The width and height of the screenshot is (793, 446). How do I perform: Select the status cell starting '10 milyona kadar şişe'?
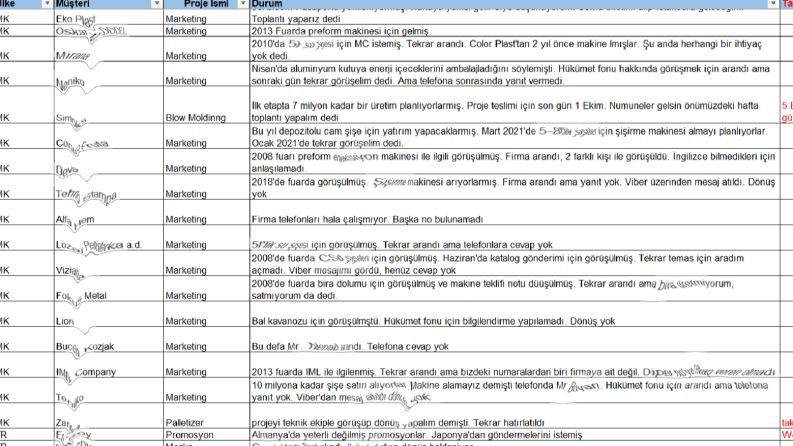(515, 390)
